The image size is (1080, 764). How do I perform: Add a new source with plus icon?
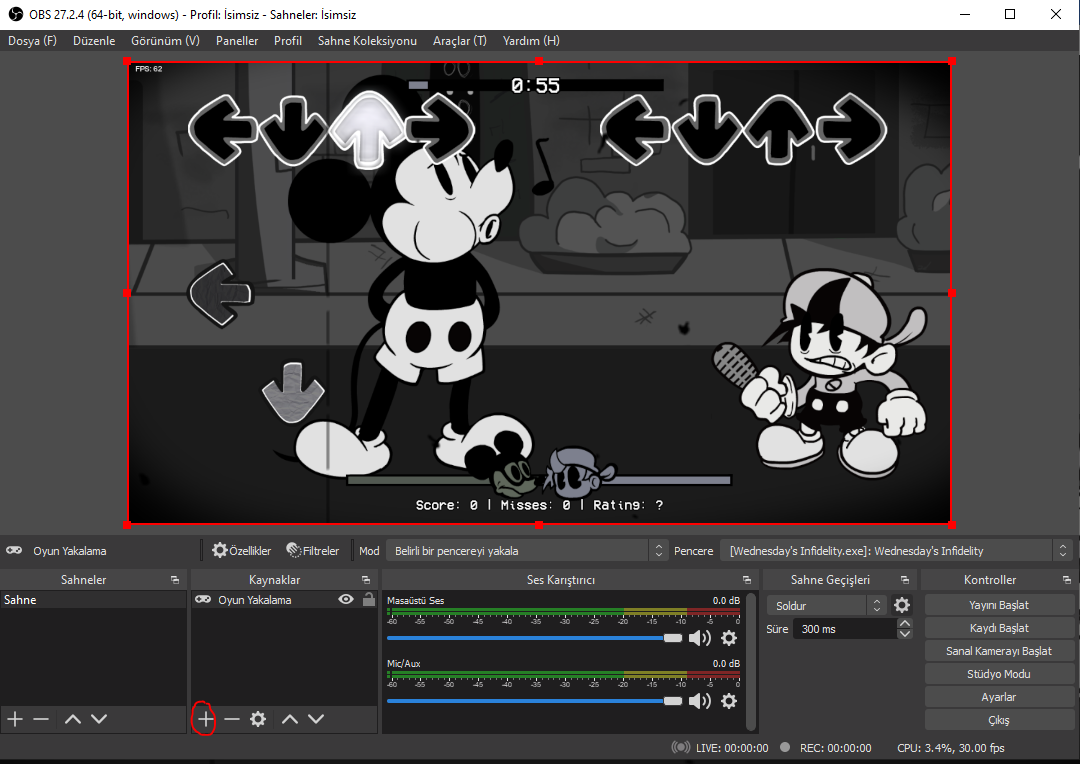[205, 719]
